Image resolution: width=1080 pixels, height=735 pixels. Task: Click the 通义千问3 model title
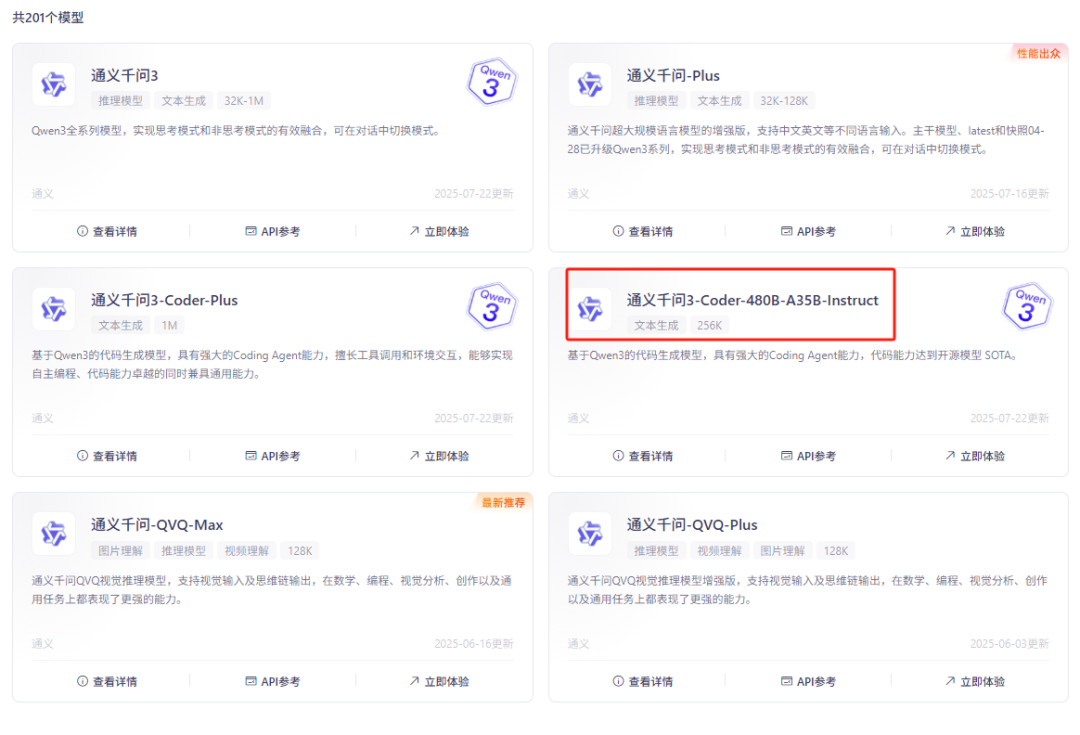[x=125, y=76]
